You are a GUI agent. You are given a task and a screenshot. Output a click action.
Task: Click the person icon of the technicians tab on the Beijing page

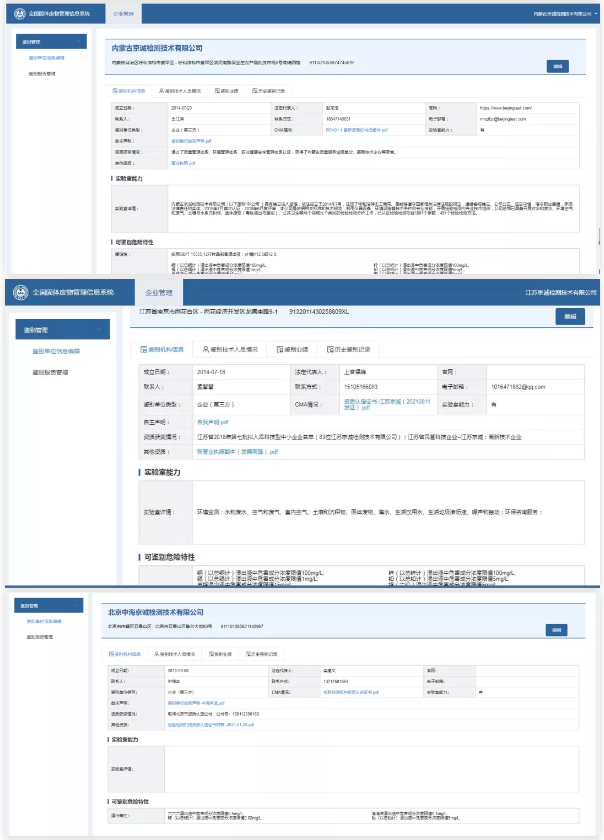[x=156, y=654]
